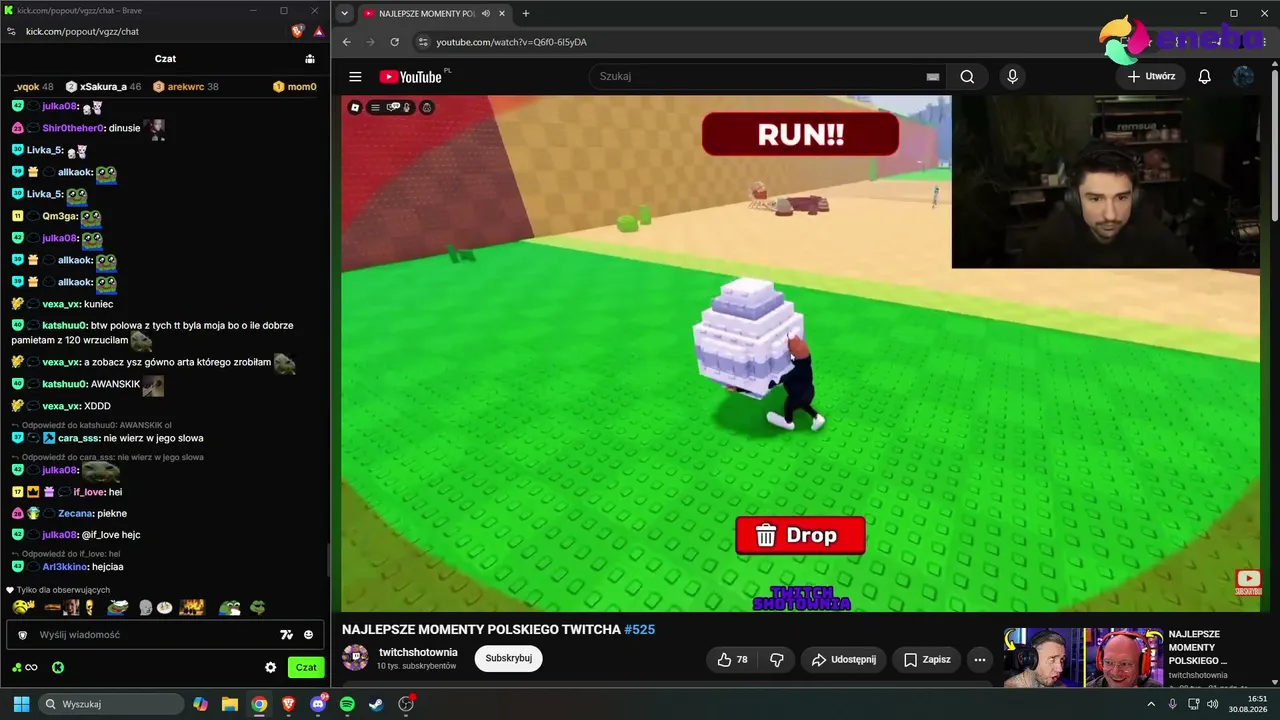Save the video with Zapisz
1280x720 pixels.
click(927, 660)
